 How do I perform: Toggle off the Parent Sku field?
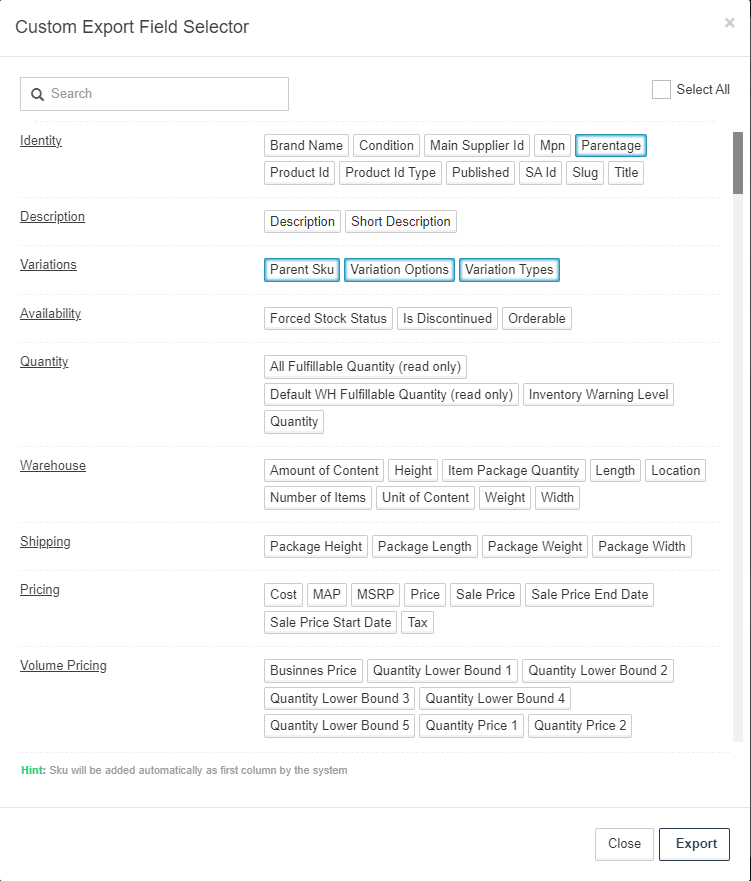click(x=302, y=270)
